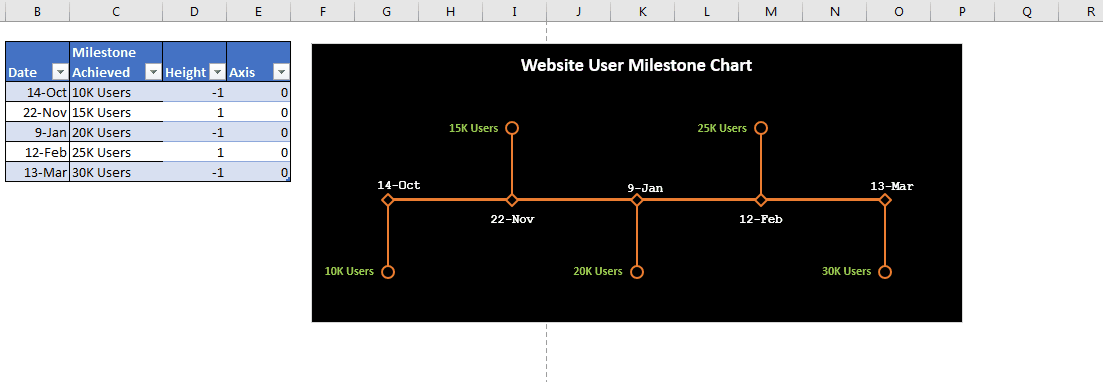Image resolution: width=1103 pixels, height=382 pixels.
Task: Click the 25K Users chart data label
Action: click(x=722, y=128)
